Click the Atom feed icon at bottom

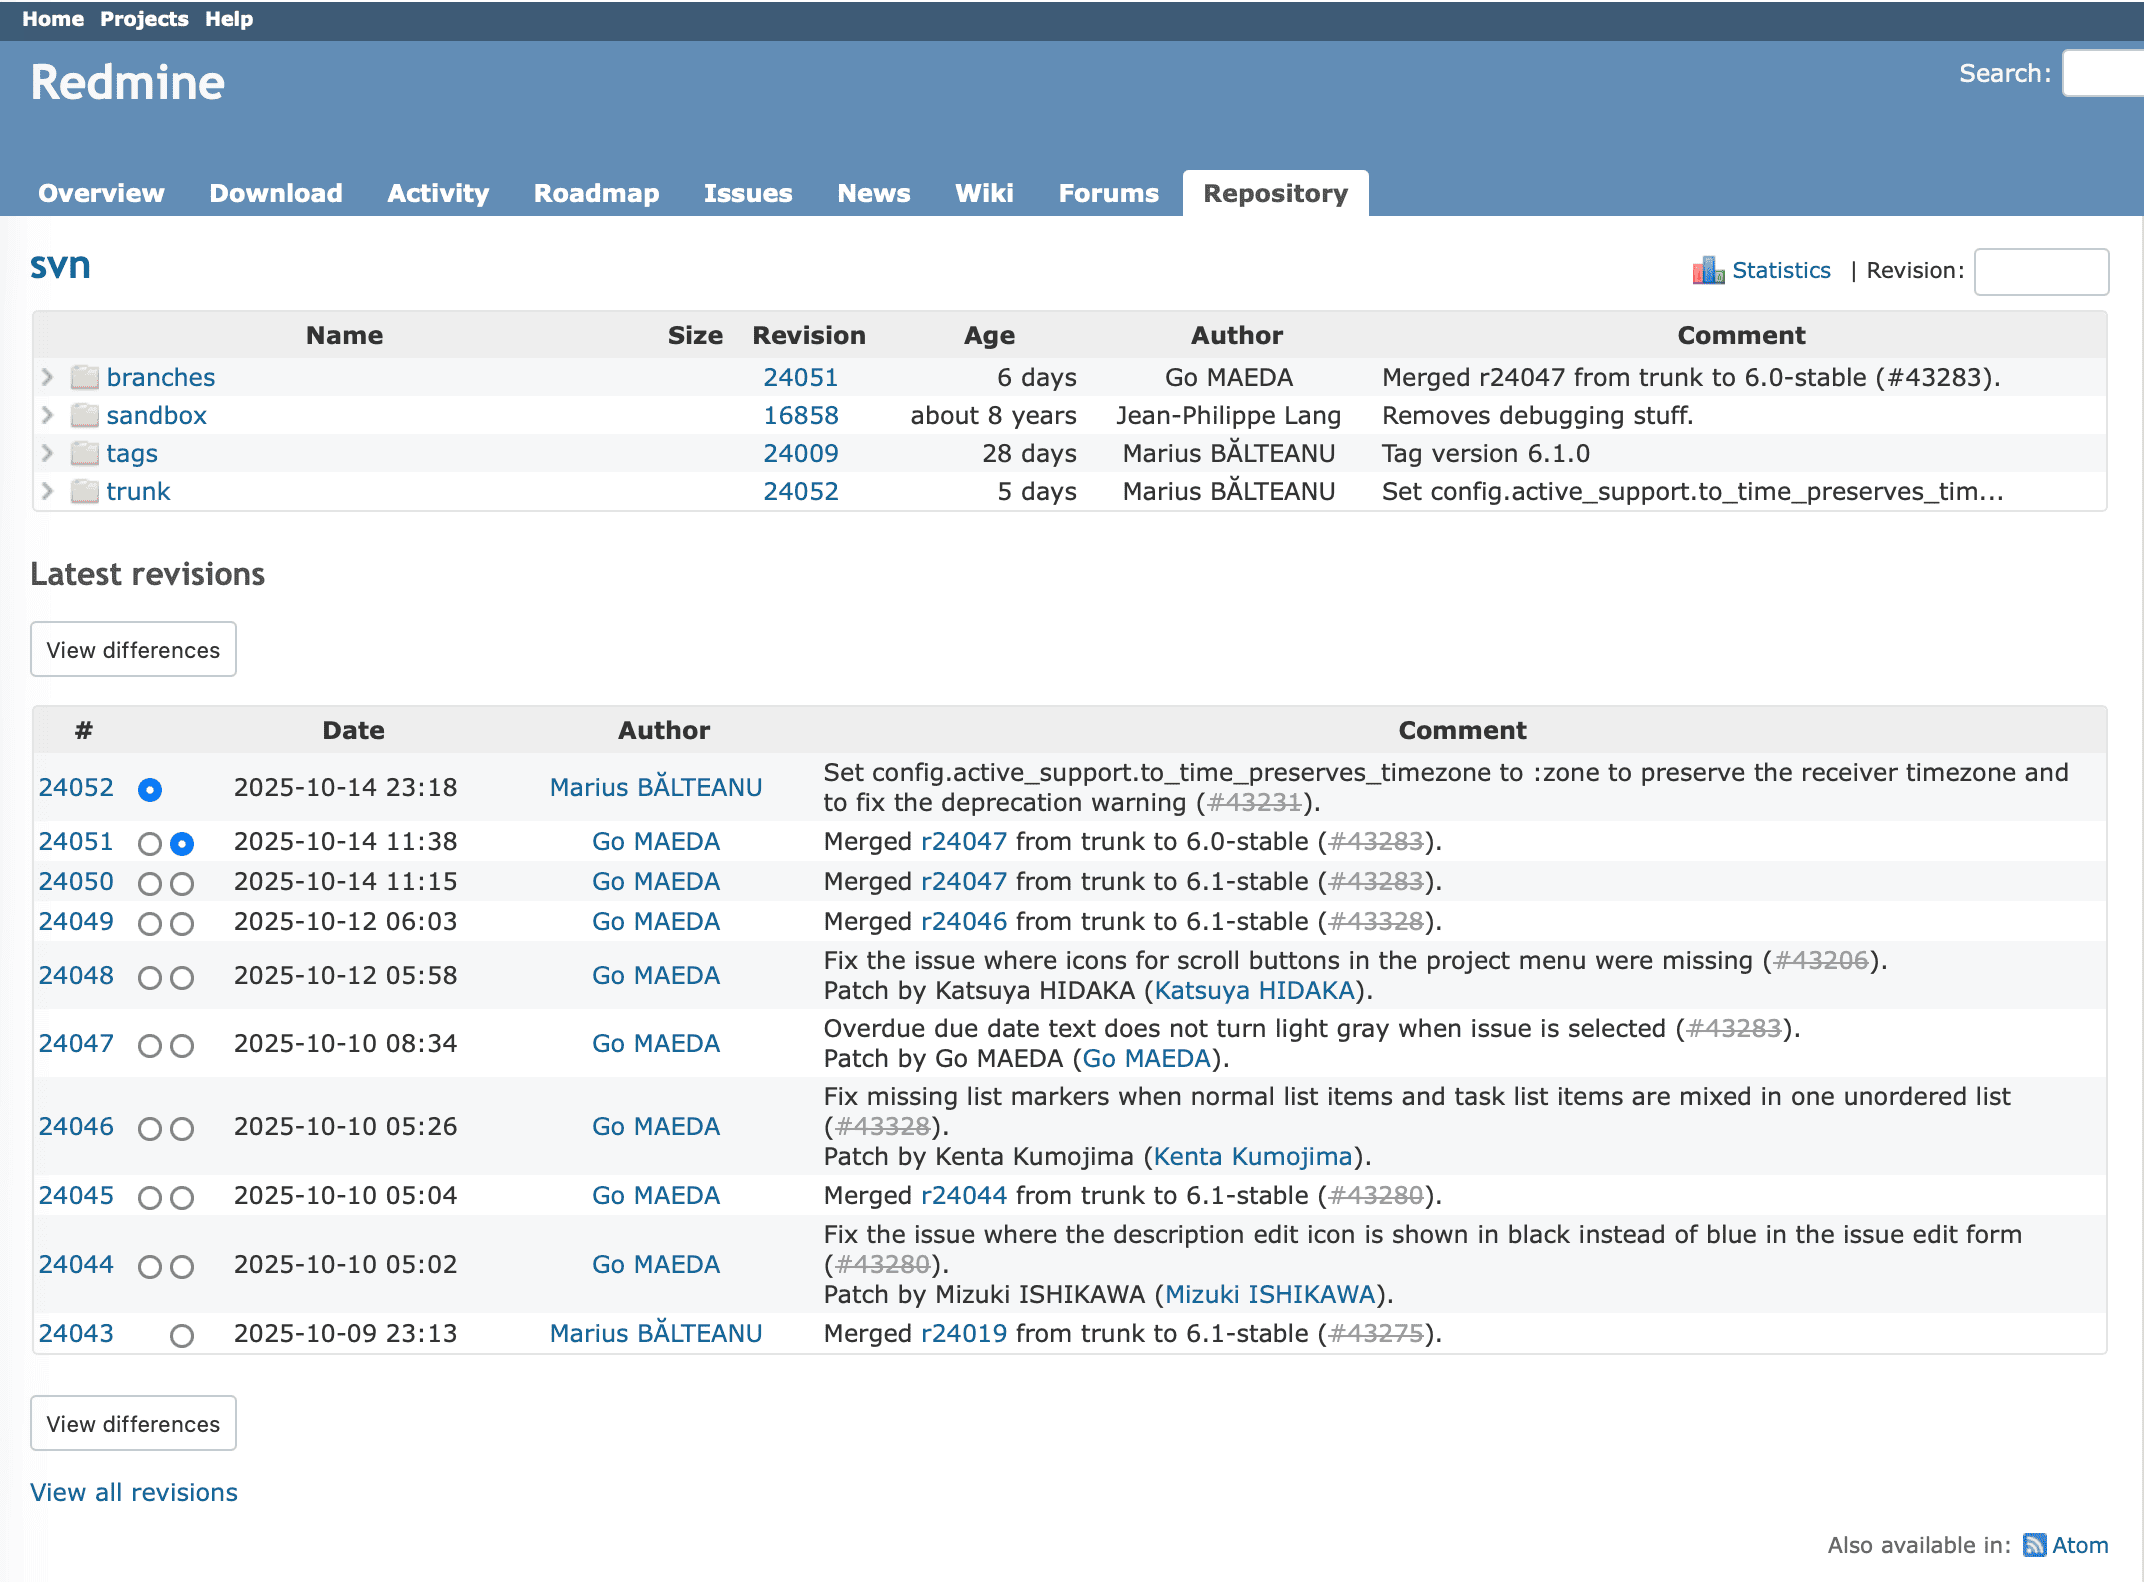(2036, 1545)
